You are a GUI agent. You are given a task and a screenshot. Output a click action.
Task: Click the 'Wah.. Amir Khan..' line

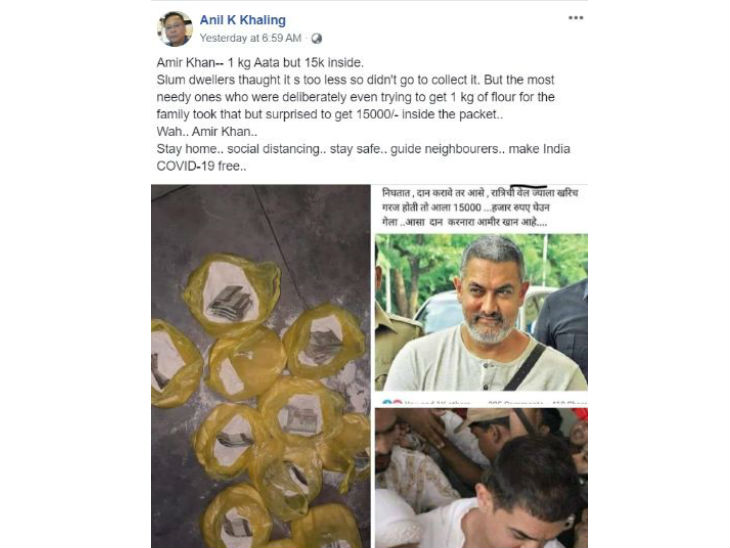[207, 132]
